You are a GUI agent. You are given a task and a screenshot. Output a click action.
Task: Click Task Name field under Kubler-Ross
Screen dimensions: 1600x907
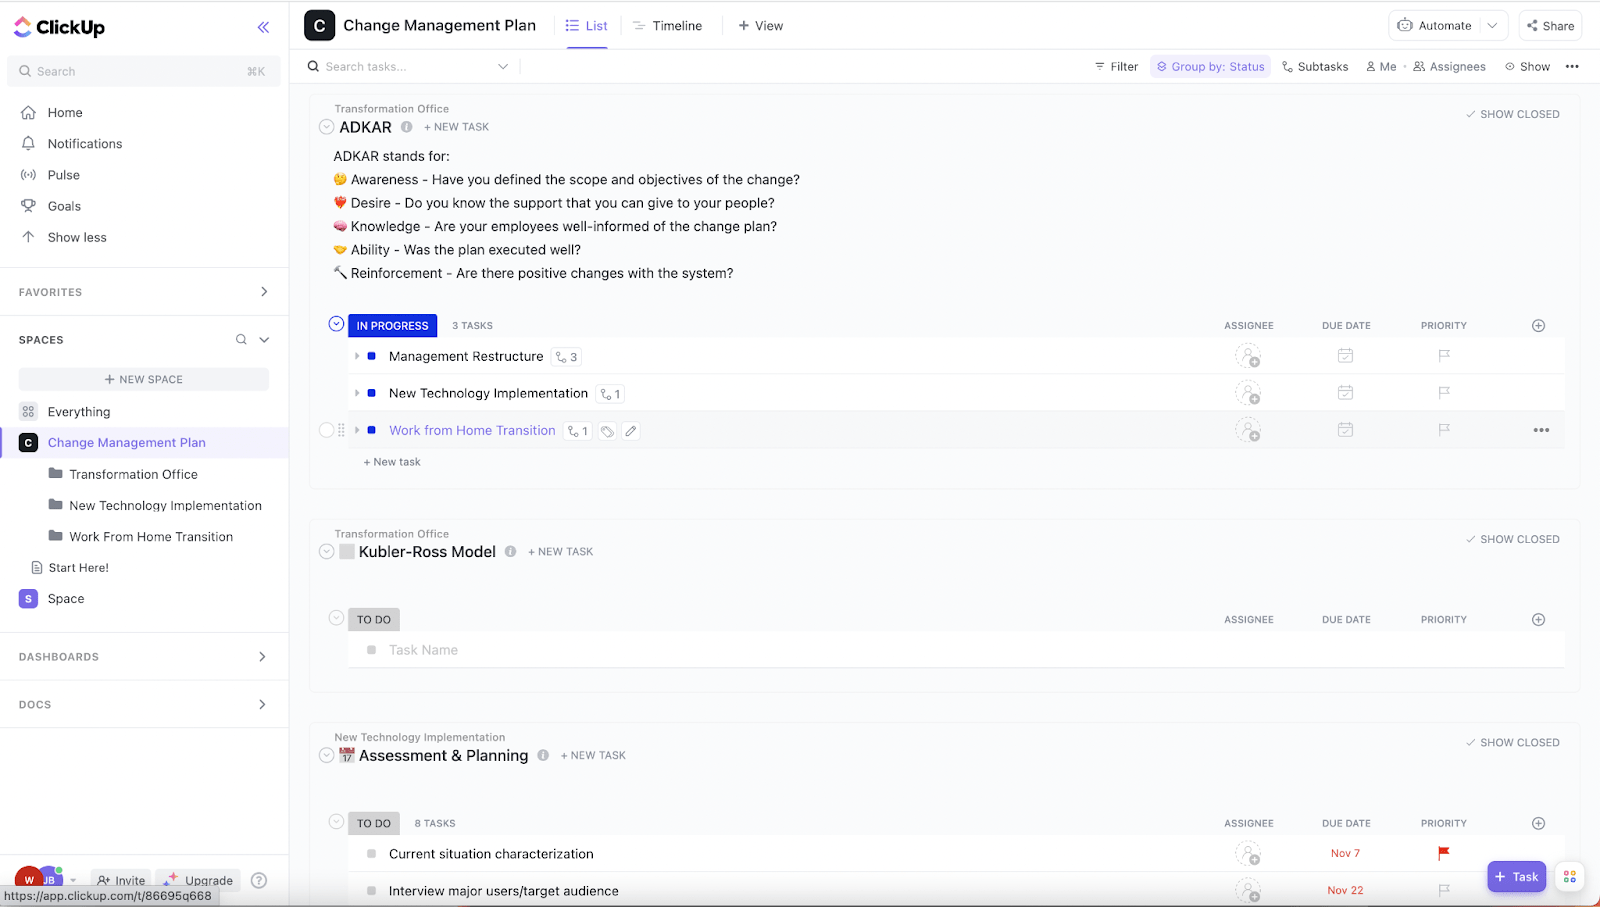tap(423, 650)
